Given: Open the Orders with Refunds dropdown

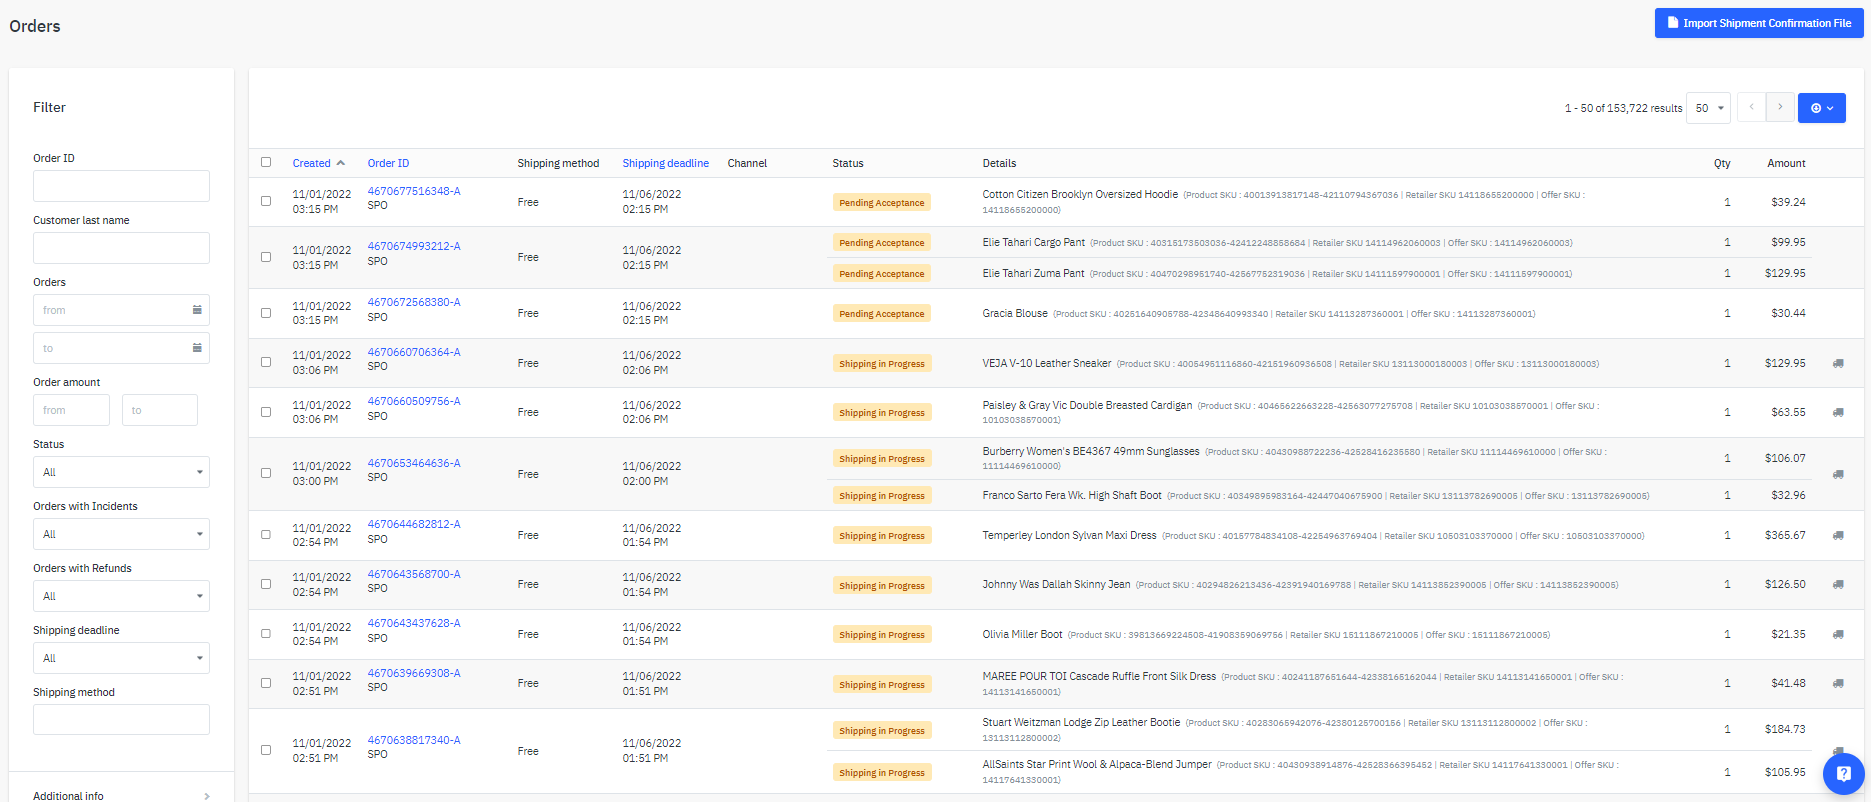Looking at the screenshot, I should click(121, 596).
